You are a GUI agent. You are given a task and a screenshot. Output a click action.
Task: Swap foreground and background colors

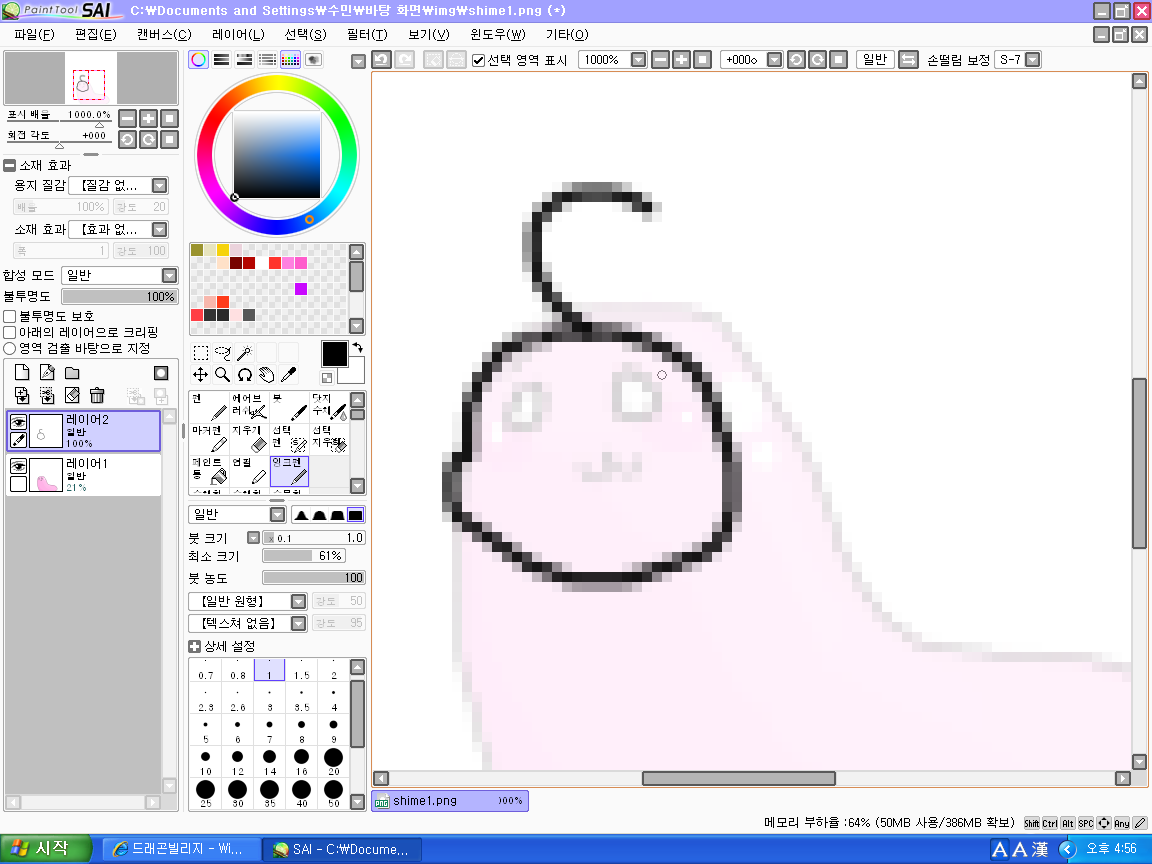(x=358, y=348)
